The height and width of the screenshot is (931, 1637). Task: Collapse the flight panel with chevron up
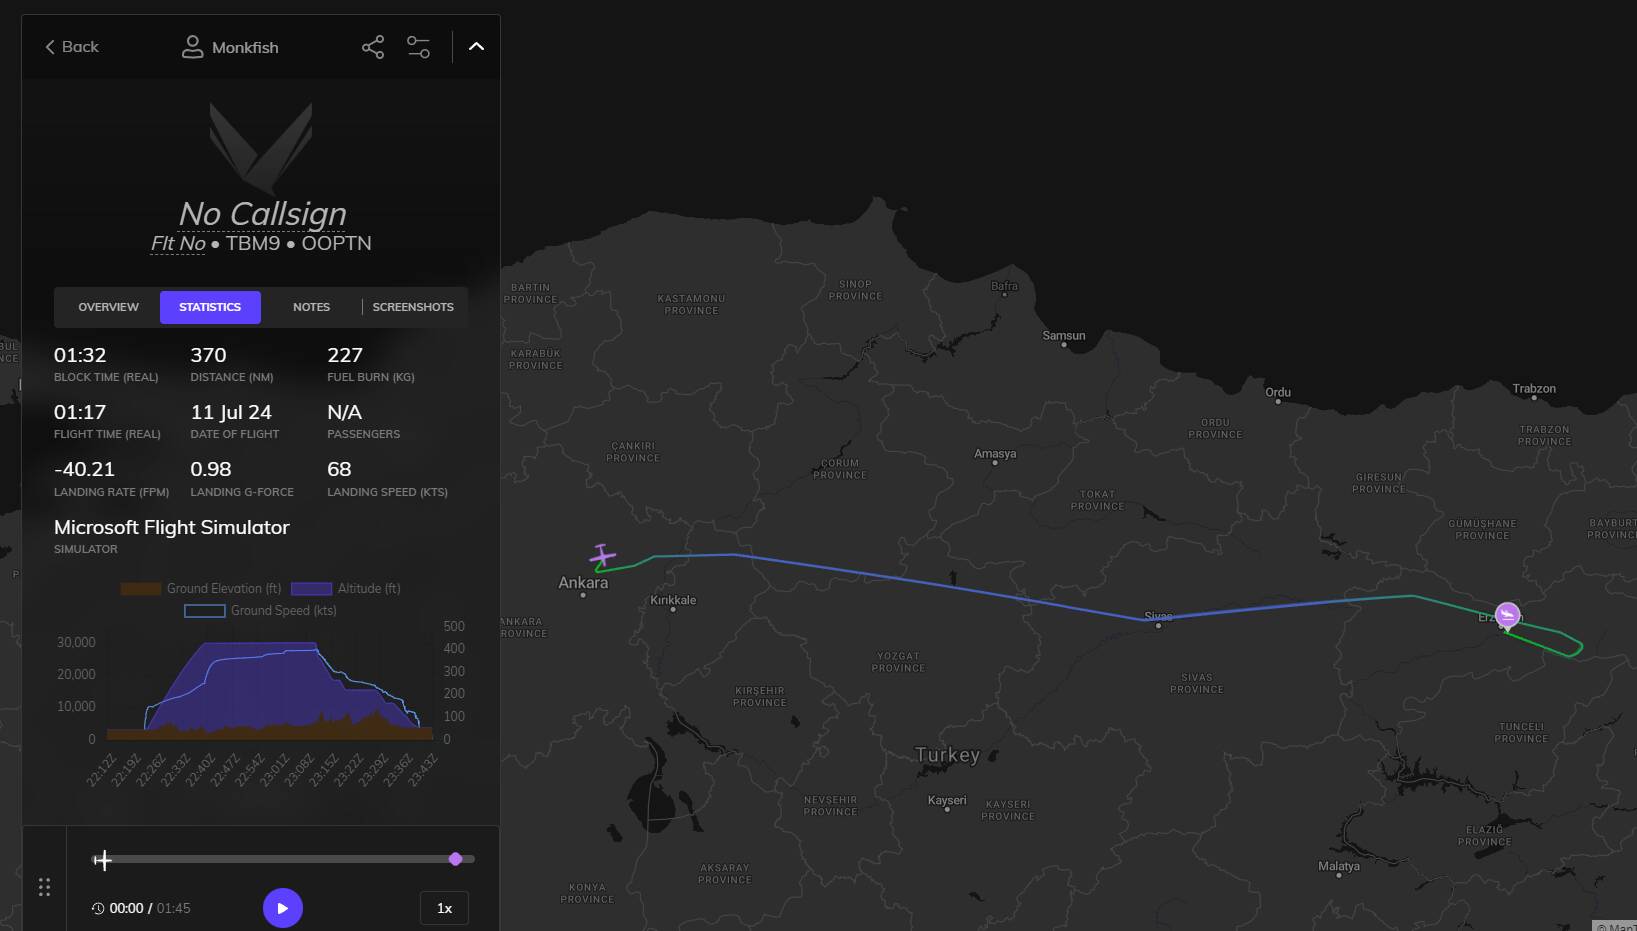[476, 47]
